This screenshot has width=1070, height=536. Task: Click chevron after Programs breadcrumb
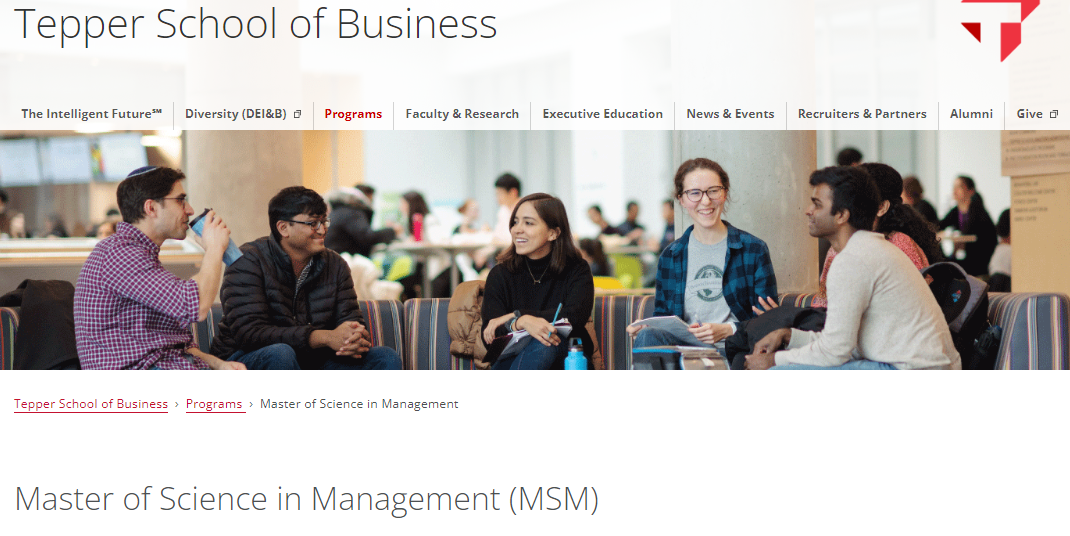[251, 404]
